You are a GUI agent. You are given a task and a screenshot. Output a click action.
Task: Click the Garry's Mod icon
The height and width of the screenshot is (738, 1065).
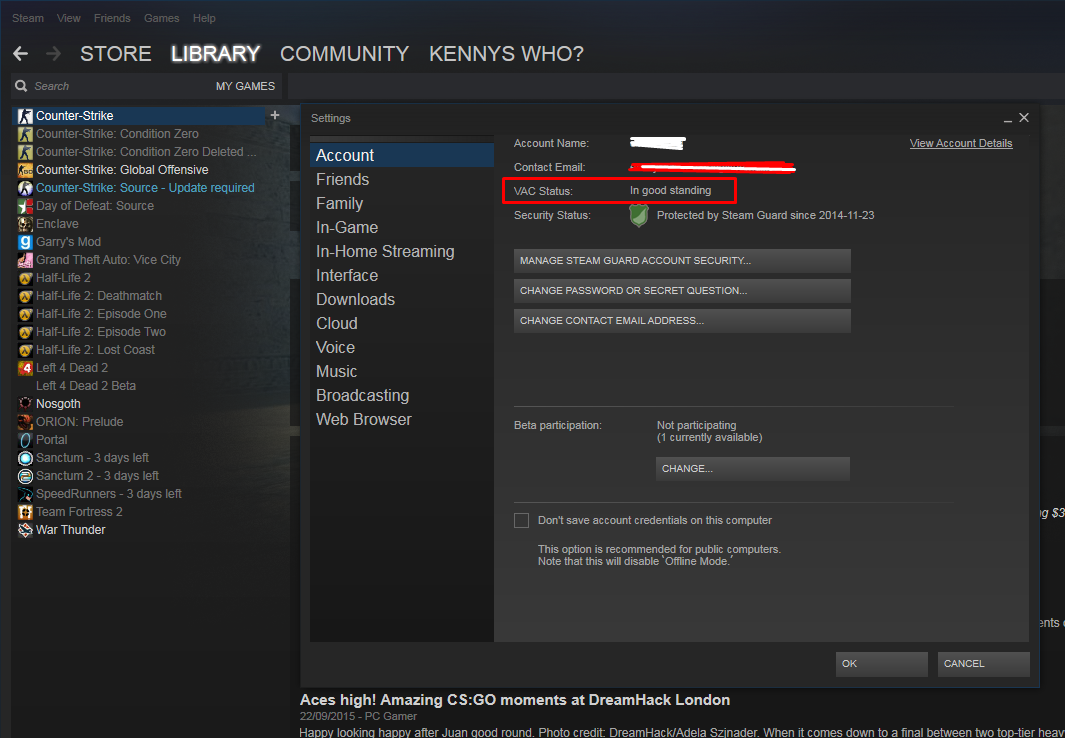[x=25, y=242]
